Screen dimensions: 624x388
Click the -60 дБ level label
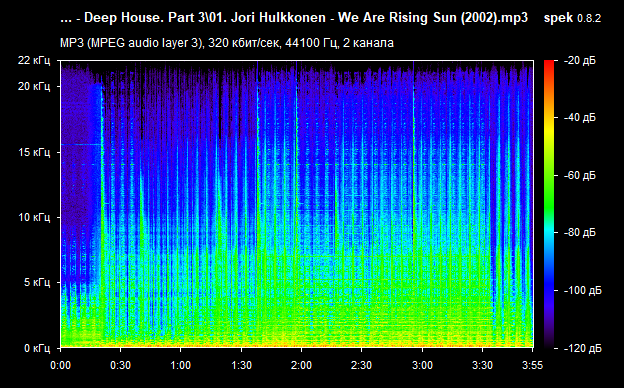pyautogui.click(x=580, y=175)
